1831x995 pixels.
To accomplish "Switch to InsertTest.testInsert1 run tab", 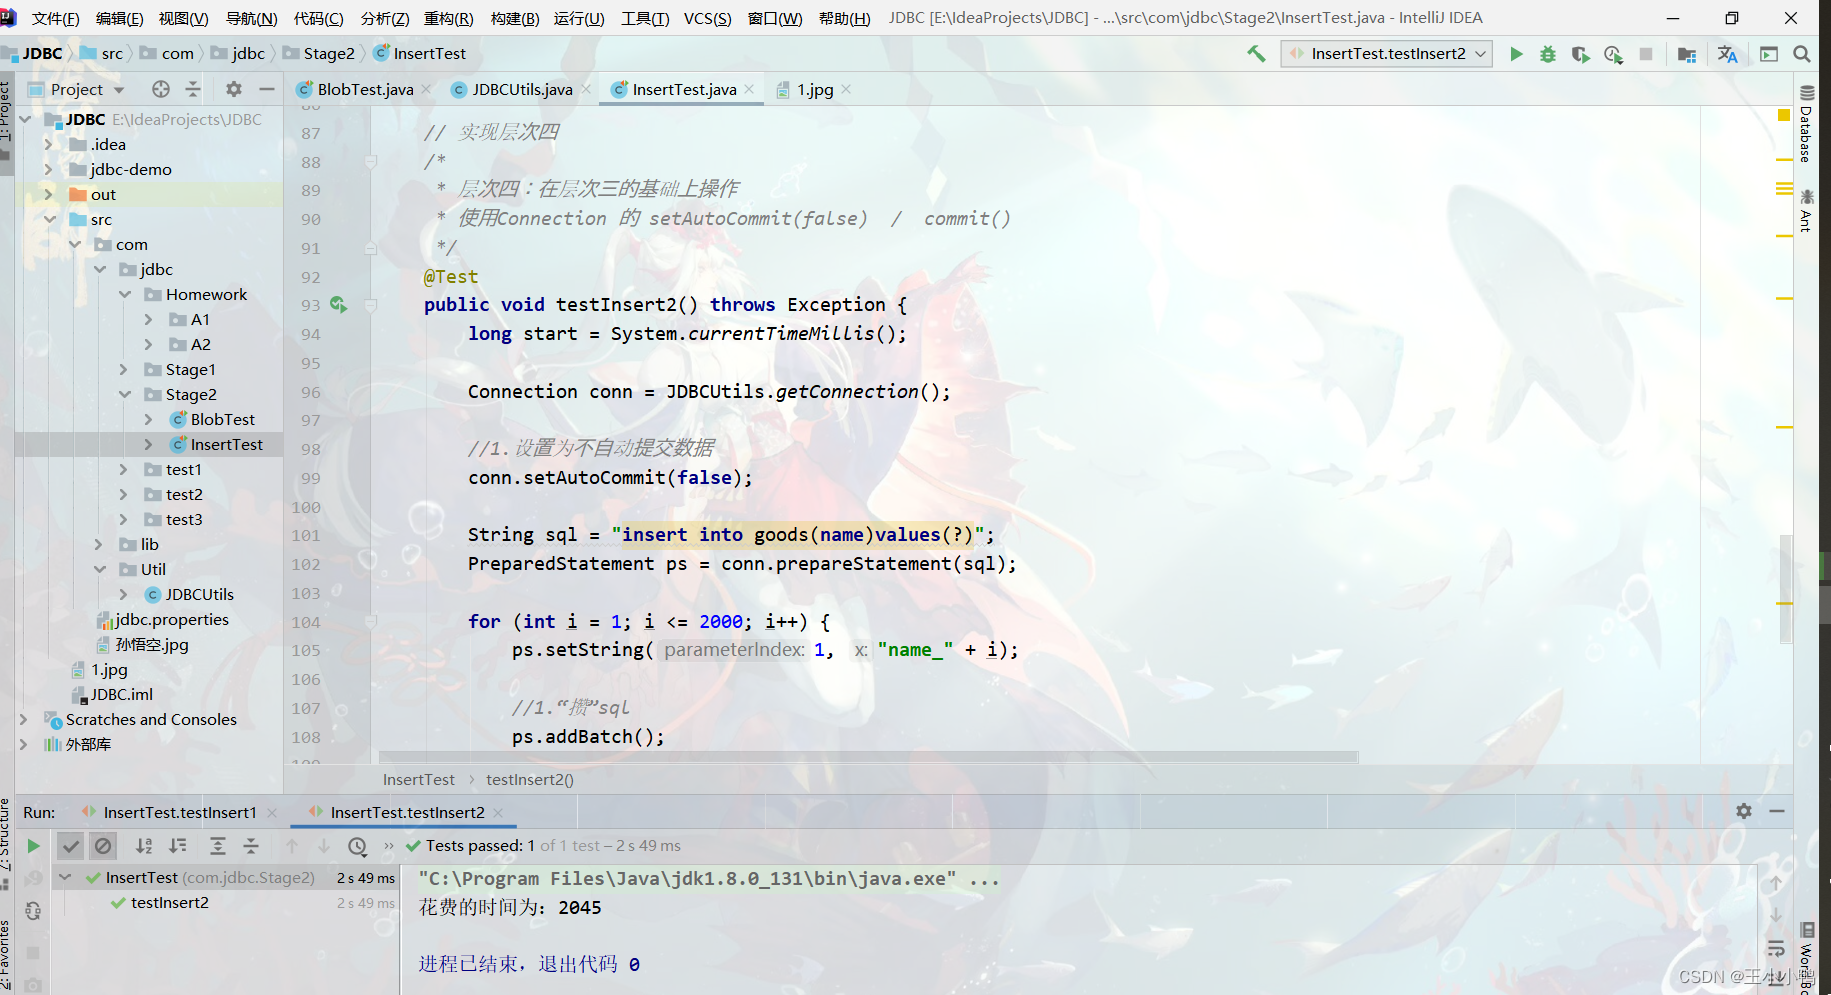I will 180,812.
